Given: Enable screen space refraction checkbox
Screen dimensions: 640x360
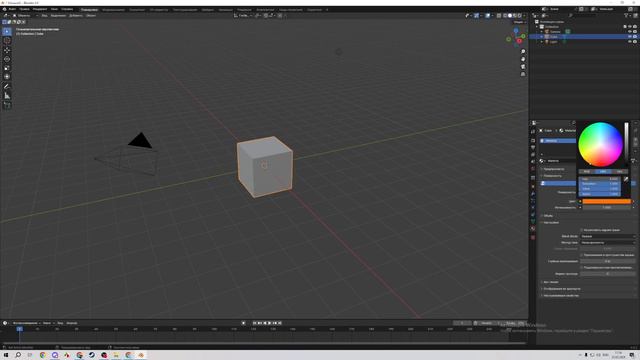Looking at the screenshot, I should tap(582, 255).
